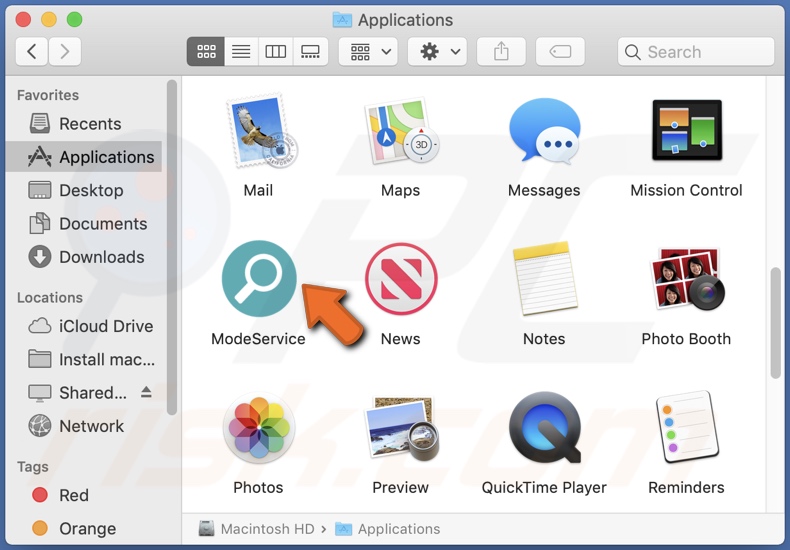Click the Edit Tags toolbar button
Screen dimensions: 790x550
point(560,51)
